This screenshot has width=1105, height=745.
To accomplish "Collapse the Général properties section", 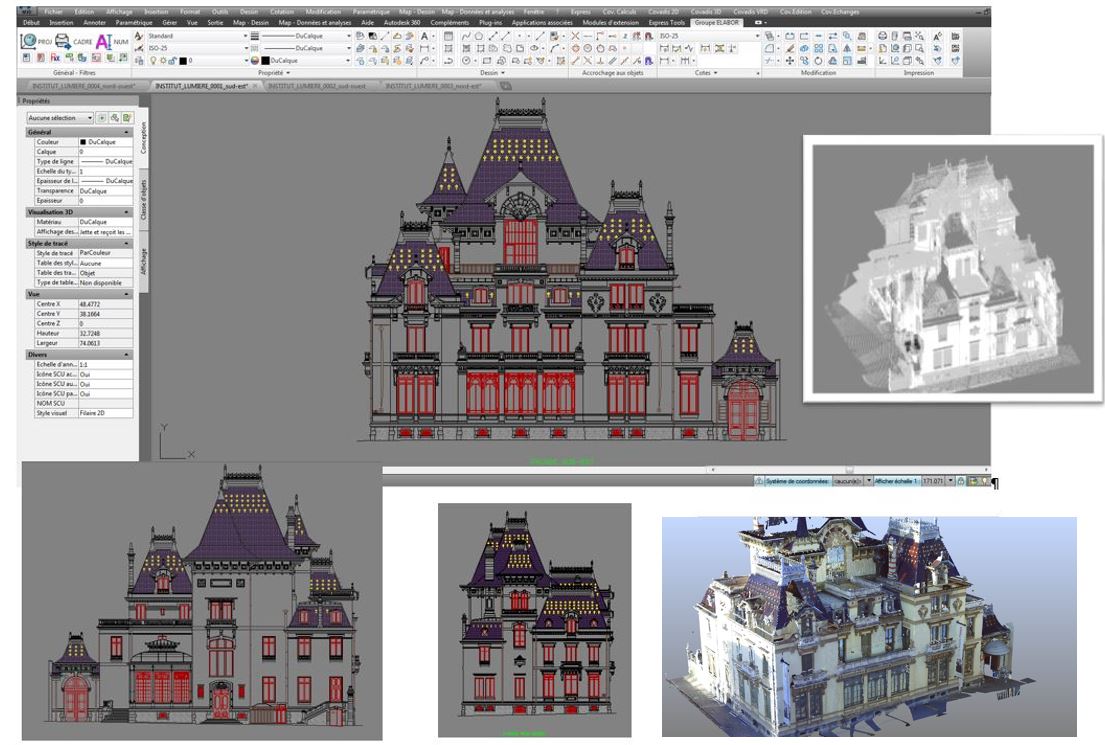I will pyautogui.click(x=126, y=132).
